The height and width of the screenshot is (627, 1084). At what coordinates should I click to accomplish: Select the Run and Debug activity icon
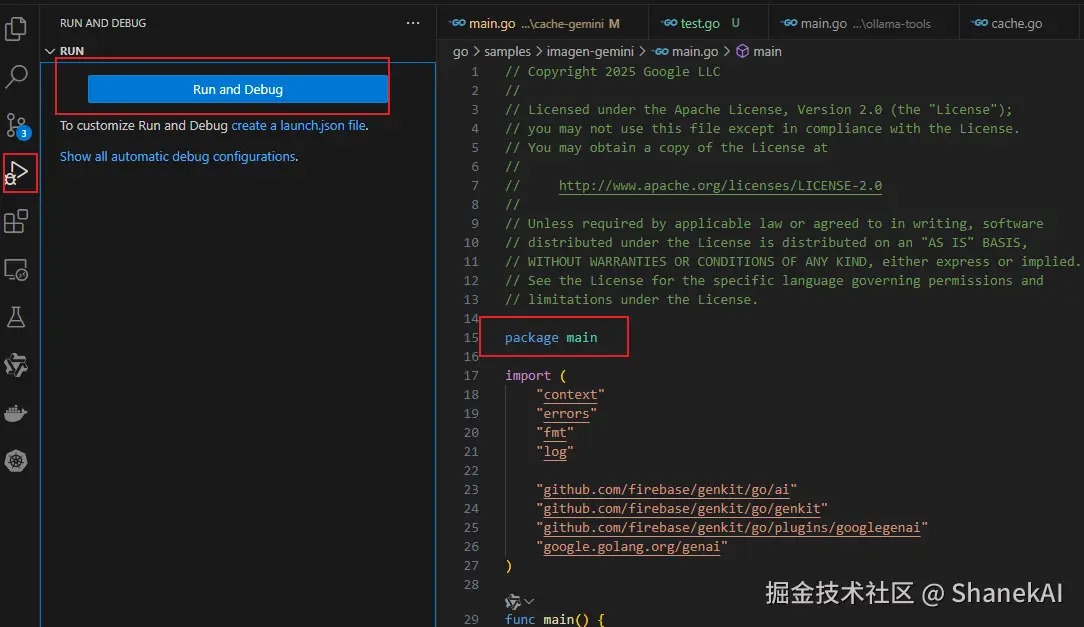(17, 173)
